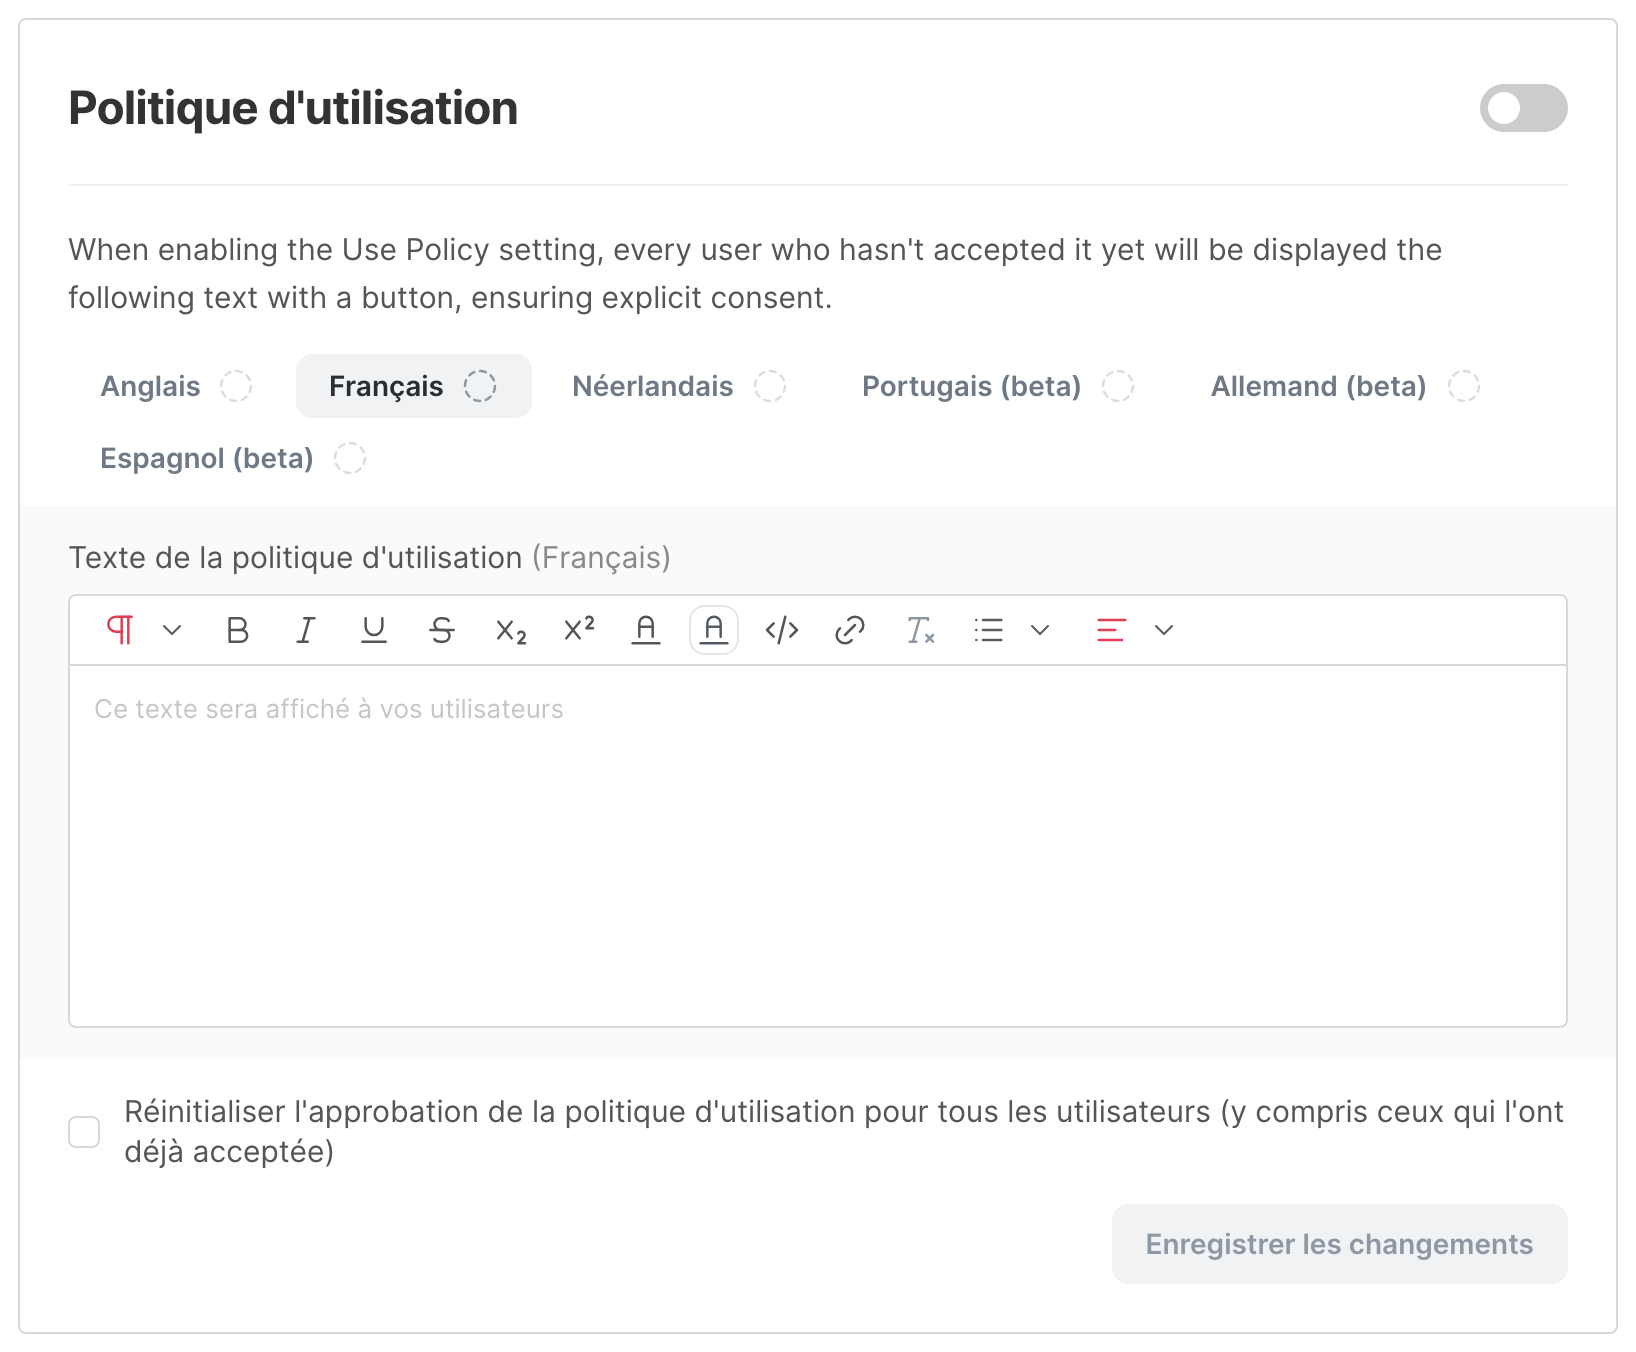The width and height of the screenshot is (1636, 1352).
Task: Open the text highlight color tool
Action: [x=714, y=630]
